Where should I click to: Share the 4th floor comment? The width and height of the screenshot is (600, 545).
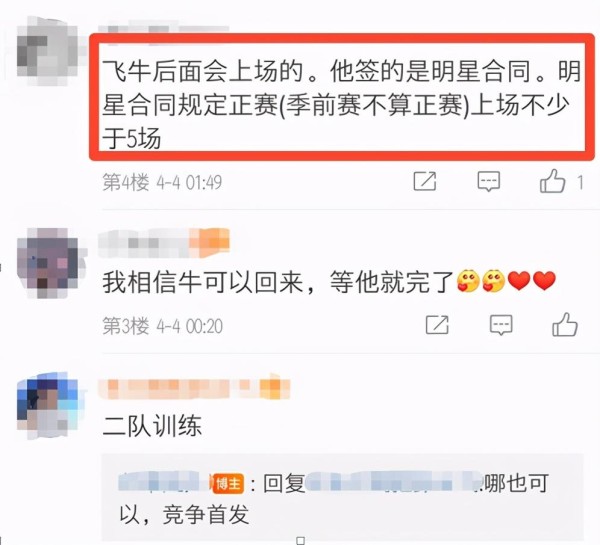pos(425,181)
